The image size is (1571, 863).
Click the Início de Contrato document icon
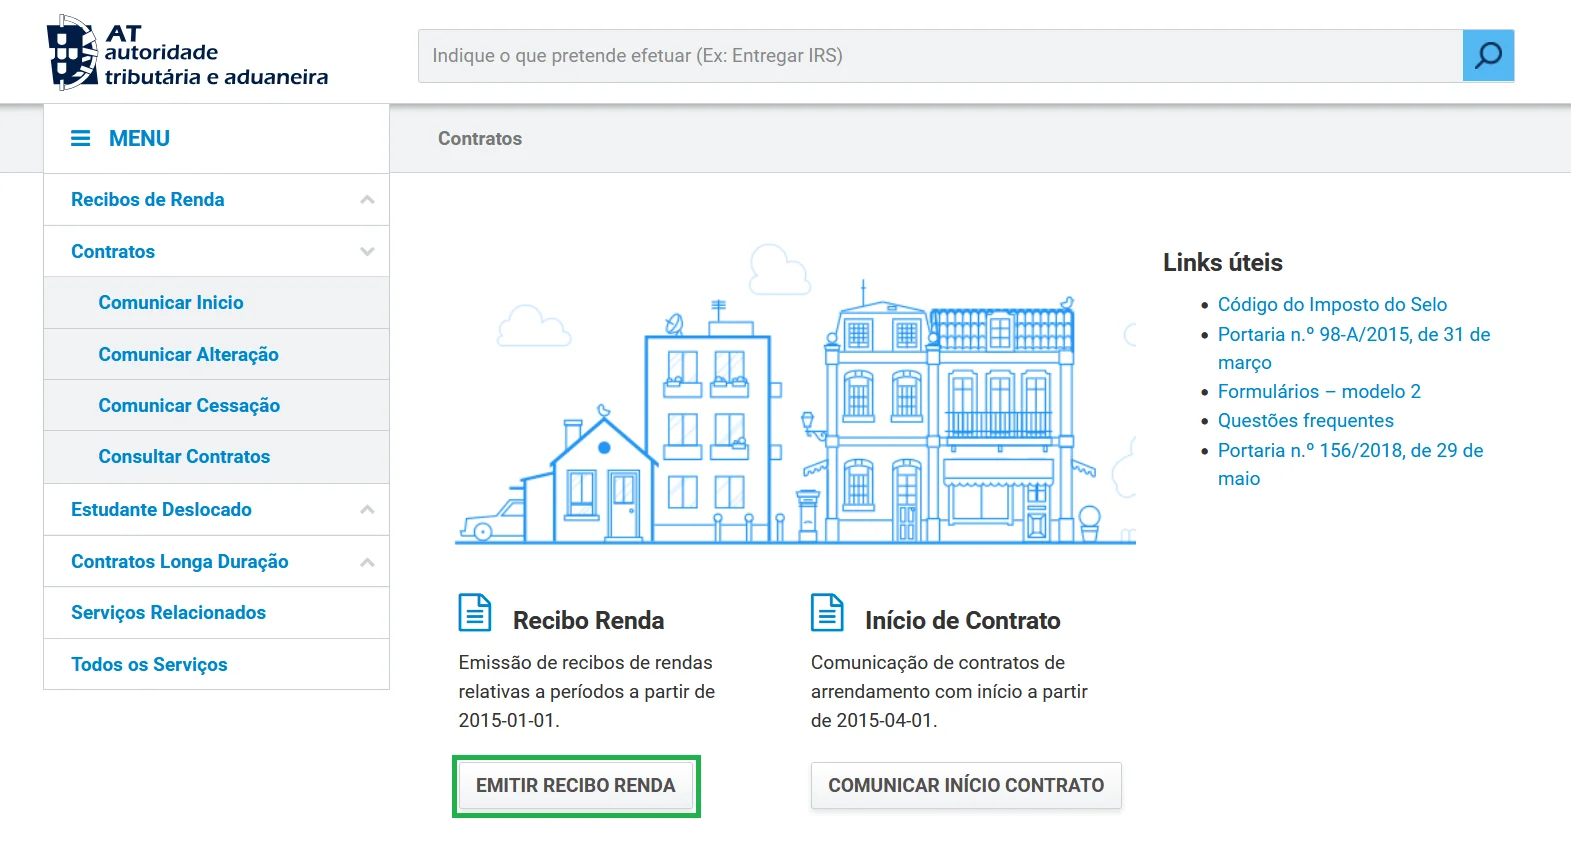[827, 613]
